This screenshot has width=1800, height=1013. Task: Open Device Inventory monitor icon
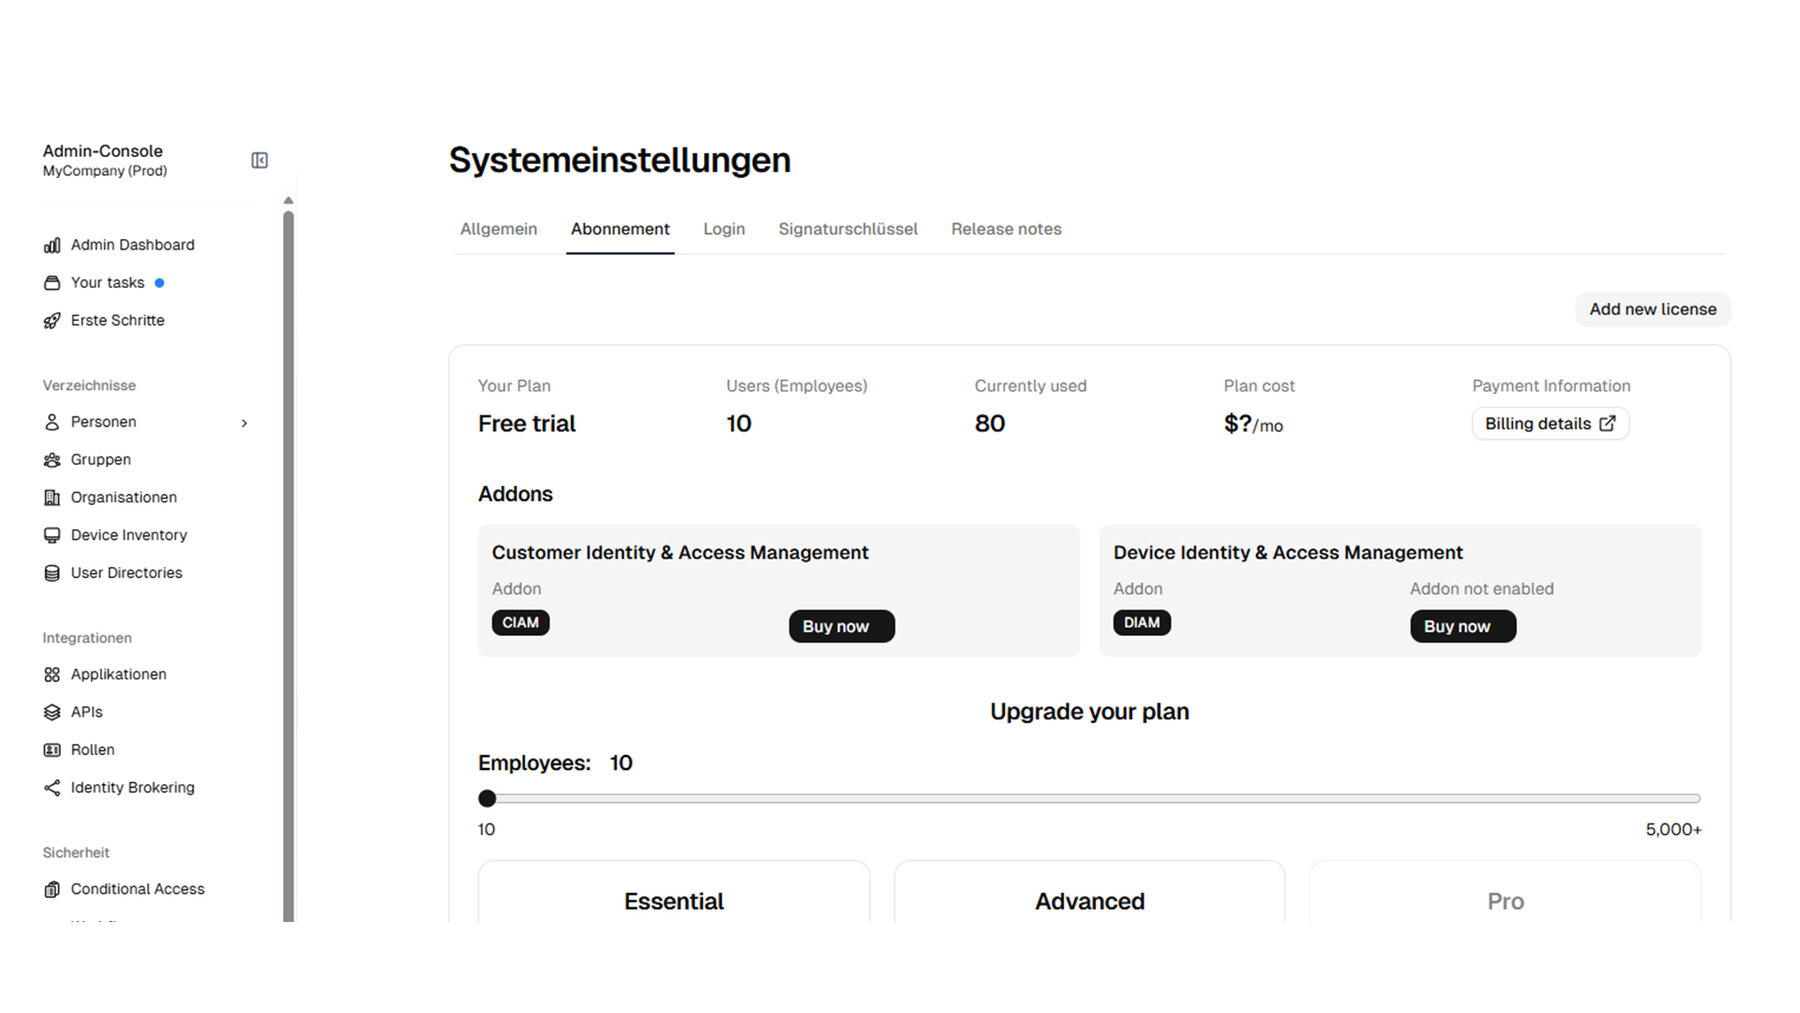[52, 536]
